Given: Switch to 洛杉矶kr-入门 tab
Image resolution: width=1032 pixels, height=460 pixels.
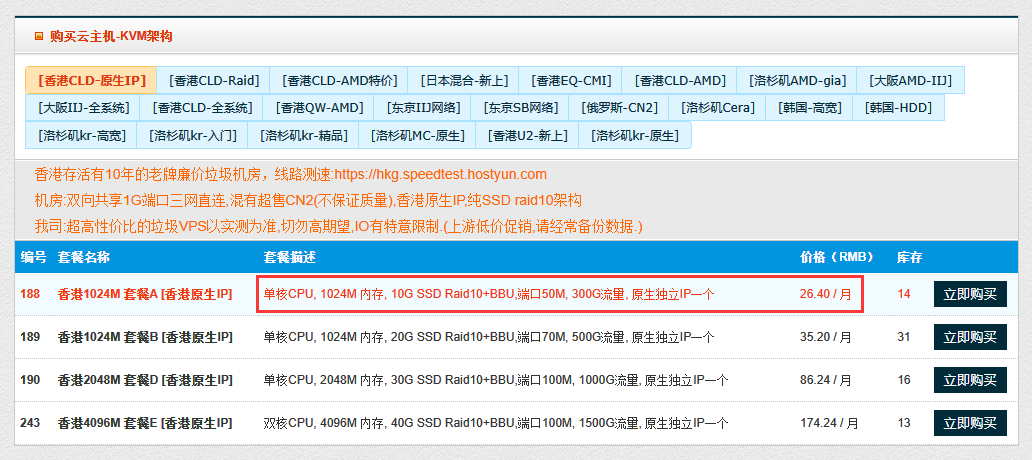Looking at the screenshot, I should point(192,136).
